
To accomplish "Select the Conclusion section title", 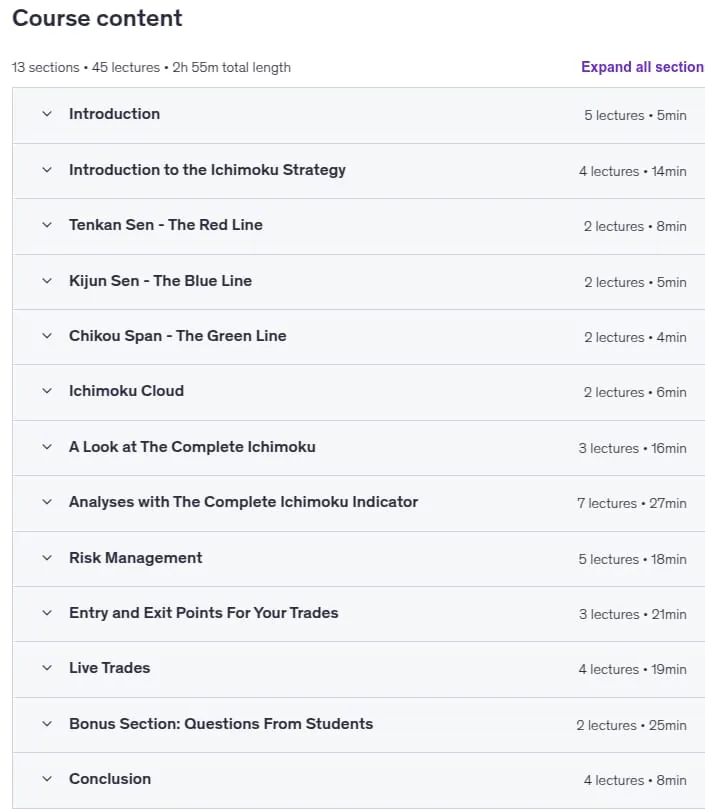I will (x=110, y=779).
